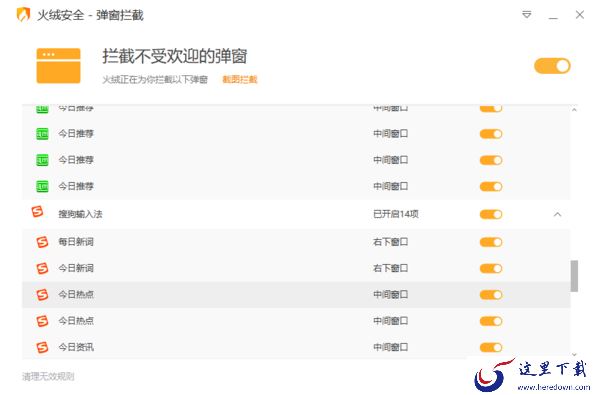This screenshot has height=395, width=600.
Task: Click the Sogou icon beside 今日资讯
Action: click(x=42, y=347)
